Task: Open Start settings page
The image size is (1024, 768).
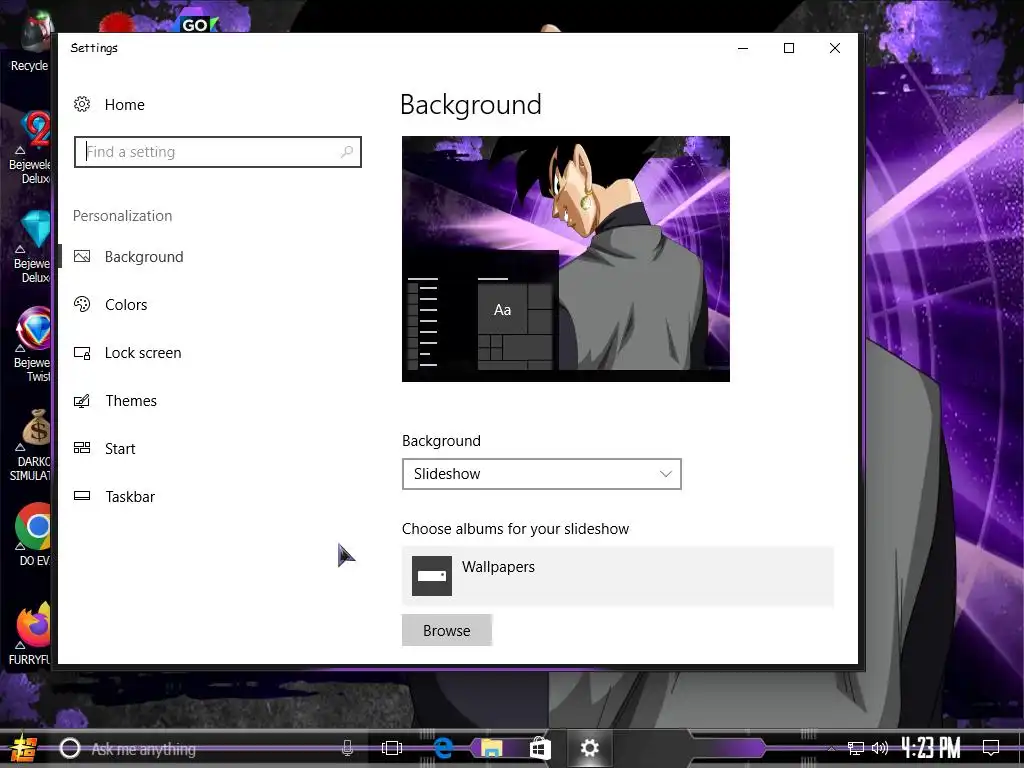Action: tap(120, 449)
